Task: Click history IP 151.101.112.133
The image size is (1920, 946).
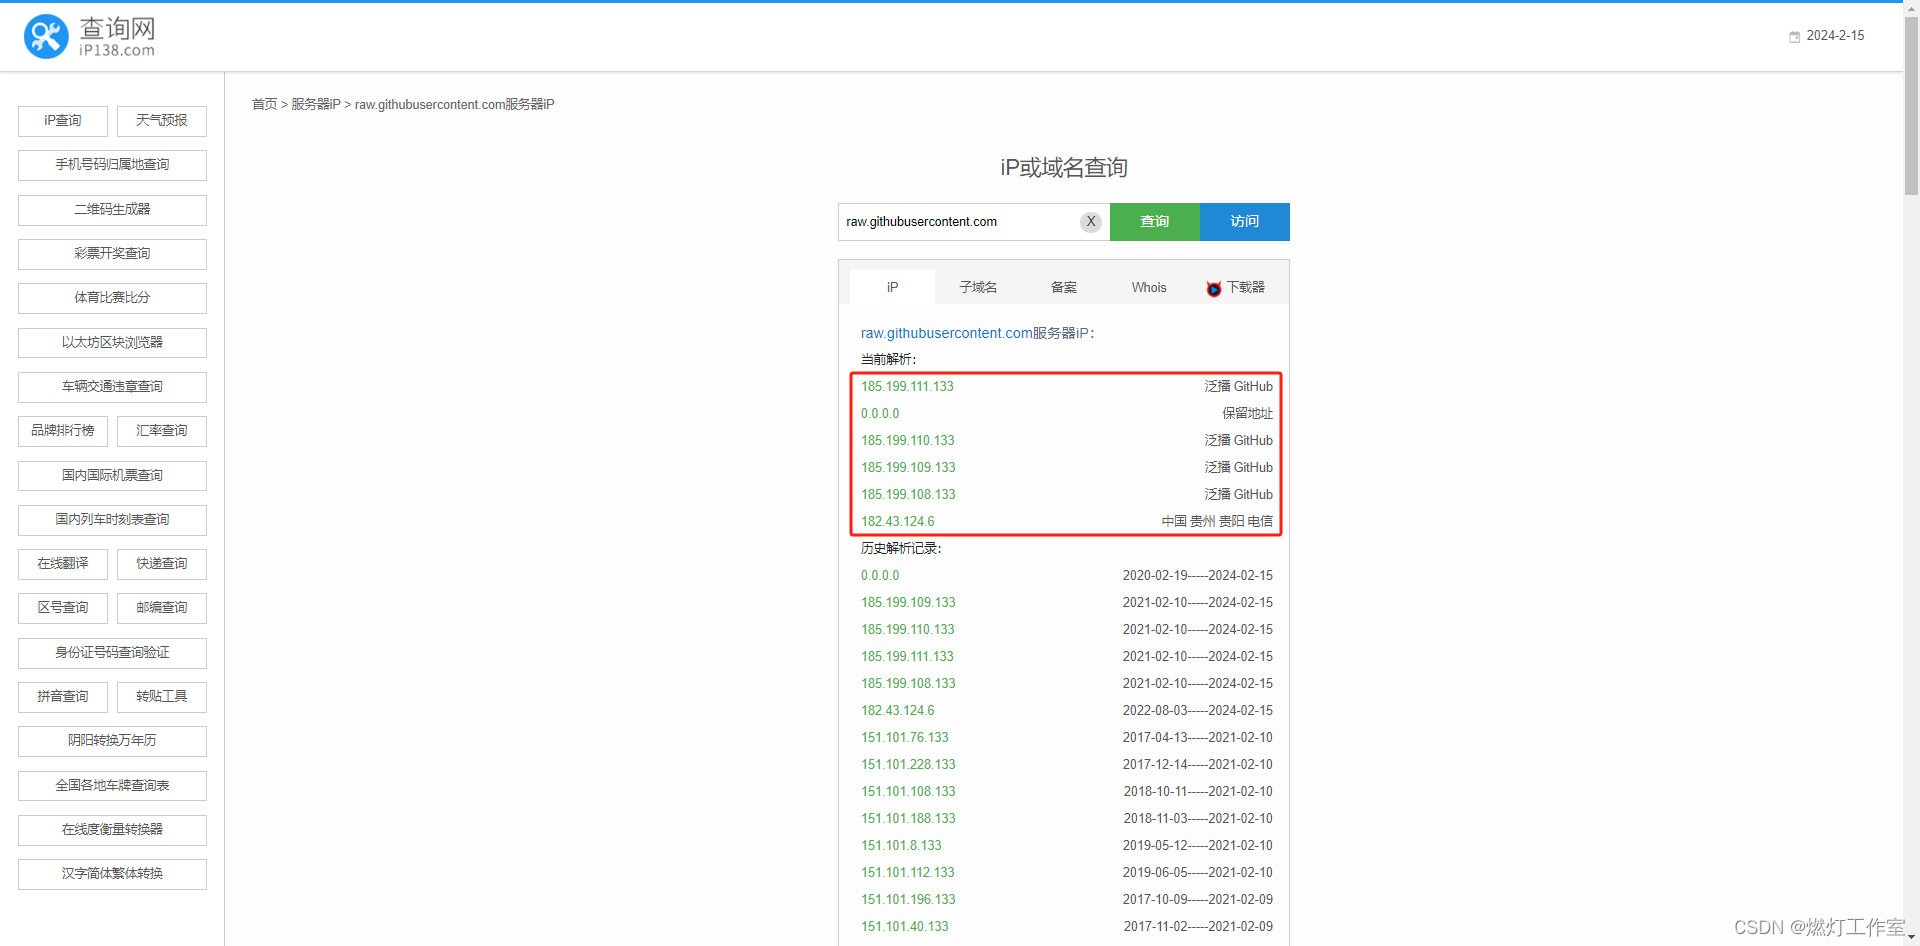Action: (908, 872)
